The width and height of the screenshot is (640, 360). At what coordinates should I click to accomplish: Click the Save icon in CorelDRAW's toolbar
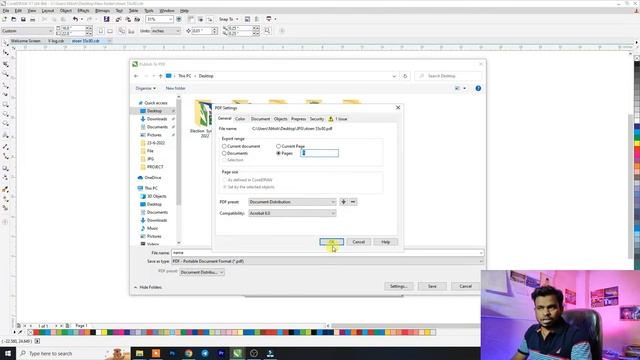coord(23,19)
